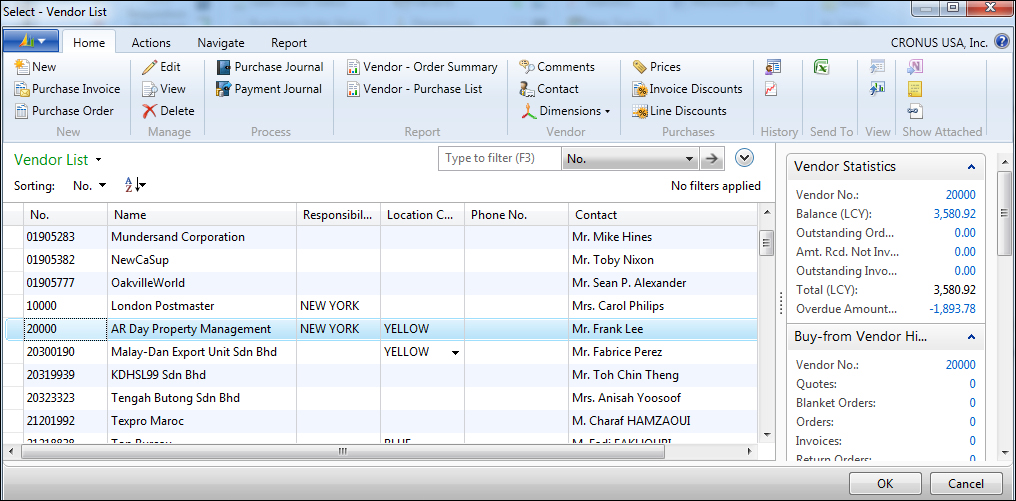Open the Links icon in Show Attached
The width and height of the screenshot is (1016, 501).
(915, 111)
